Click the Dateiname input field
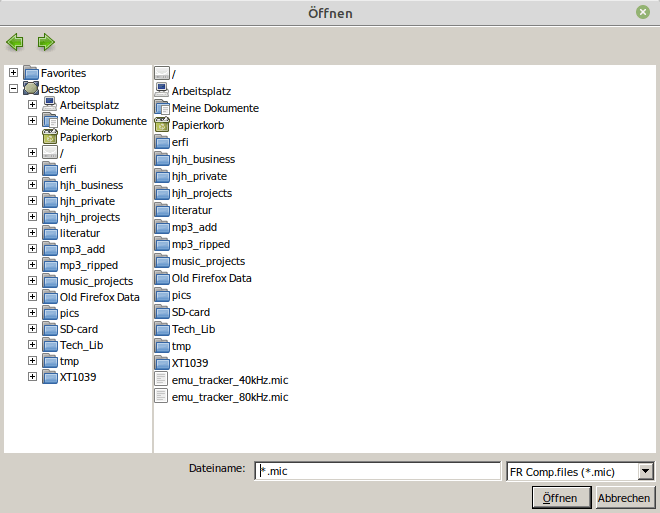 point(378,471)
